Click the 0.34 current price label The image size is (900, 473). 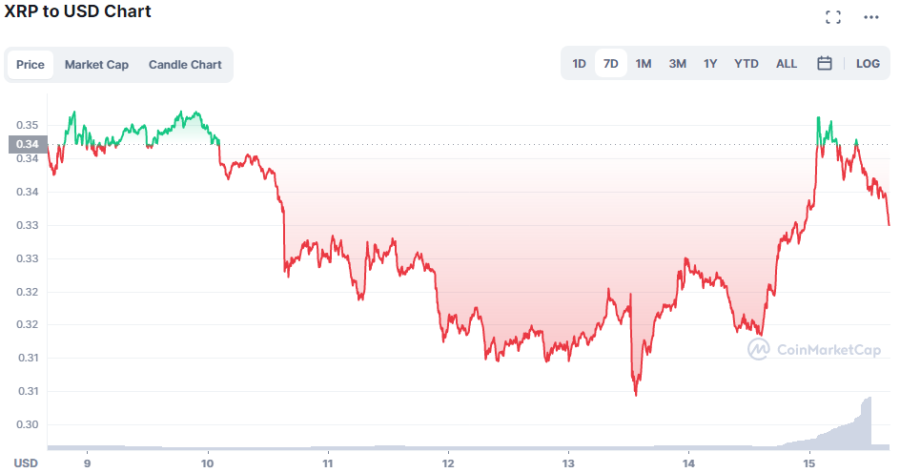pyautogui.click(x=27, y=144)
